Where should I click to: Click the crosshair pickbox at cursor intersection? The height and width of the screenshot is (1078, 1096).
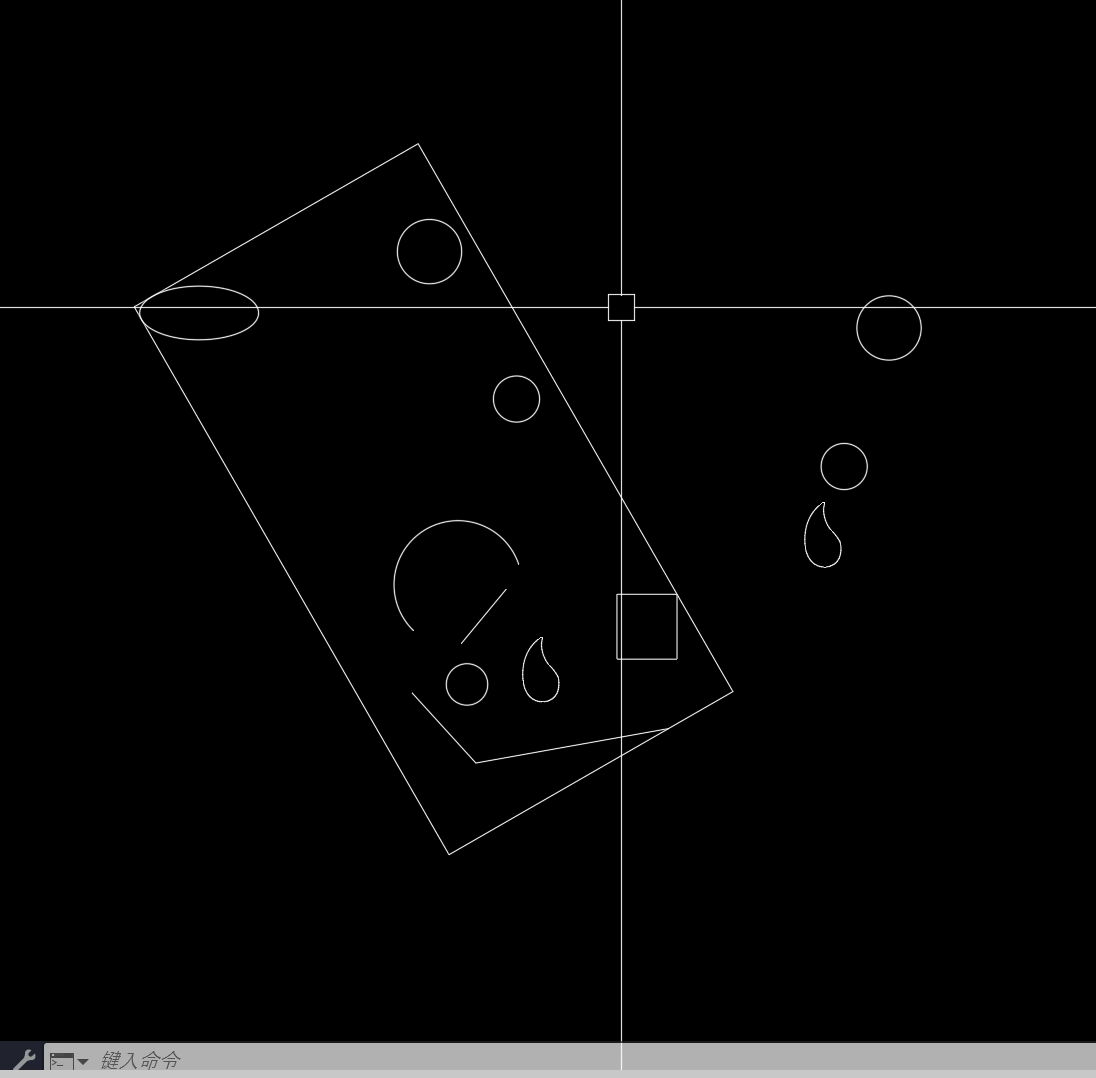tap(621, 307)
